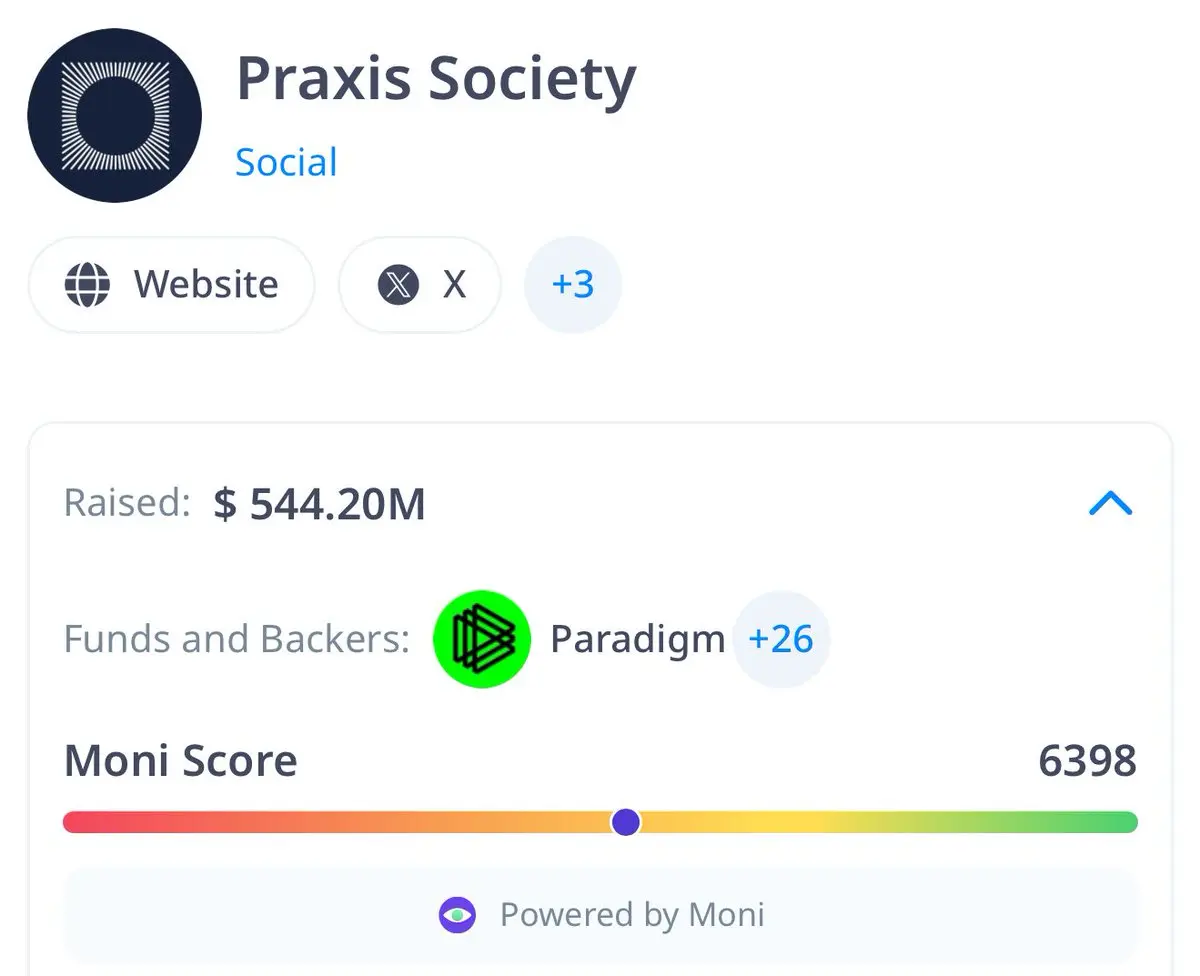1200x976 pixels.
Task: Click the Moni eye logo icon
Action: click(x=457, y=914)
